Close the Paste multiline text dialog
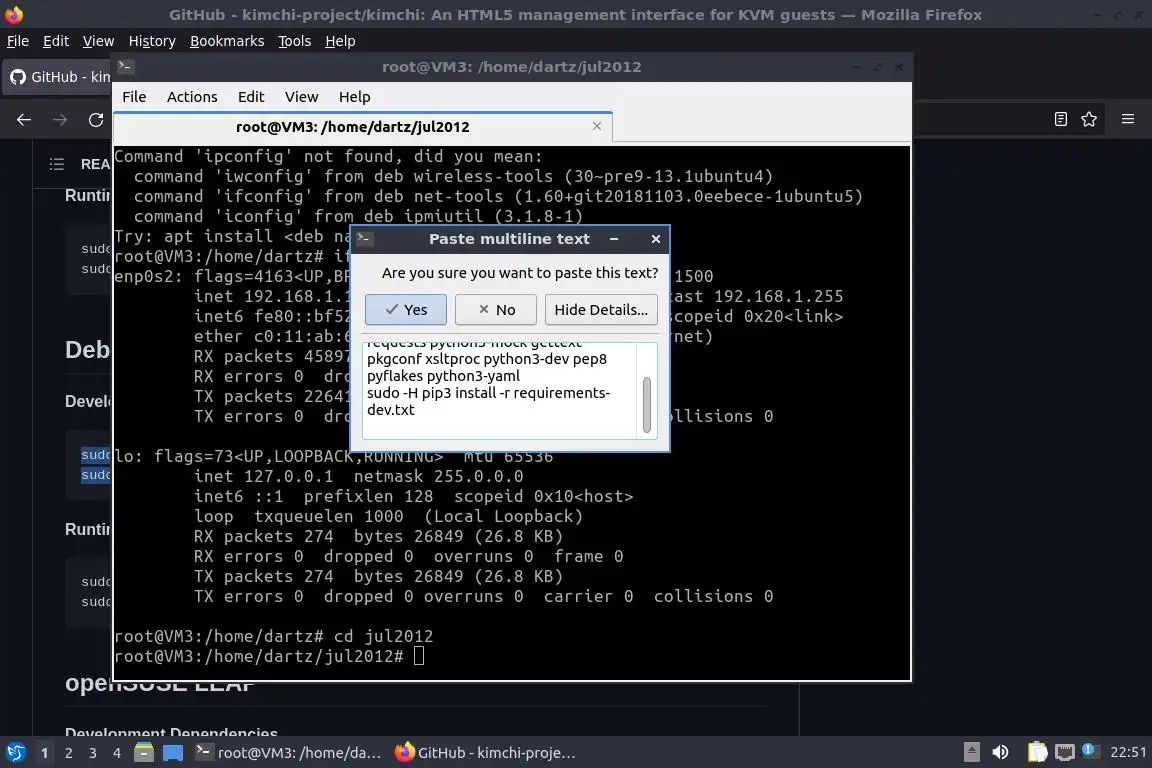Screen dimensions: 1152x768 (x=656, y=239)
